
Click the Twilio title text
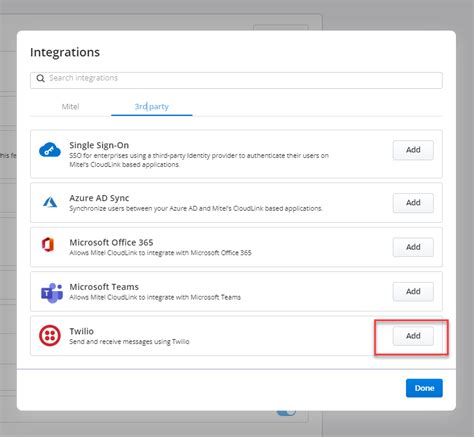[81, 331]
